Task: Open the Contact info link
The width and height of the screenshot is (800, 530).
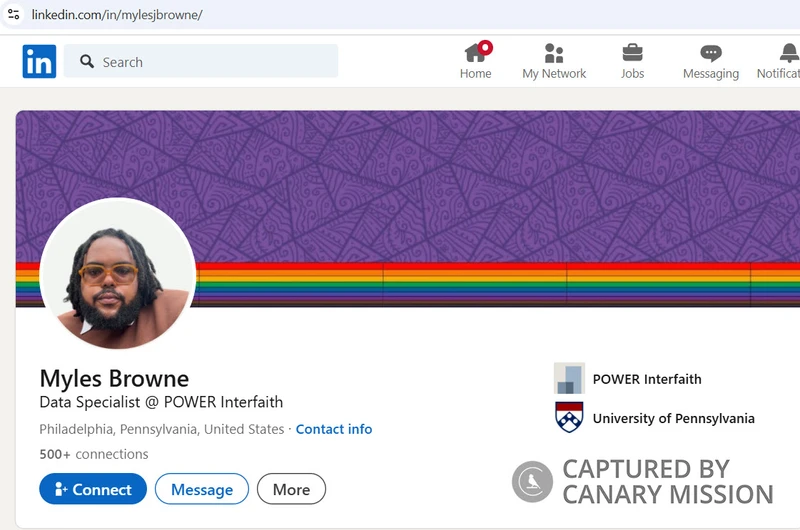Action: tap(334, 429)
